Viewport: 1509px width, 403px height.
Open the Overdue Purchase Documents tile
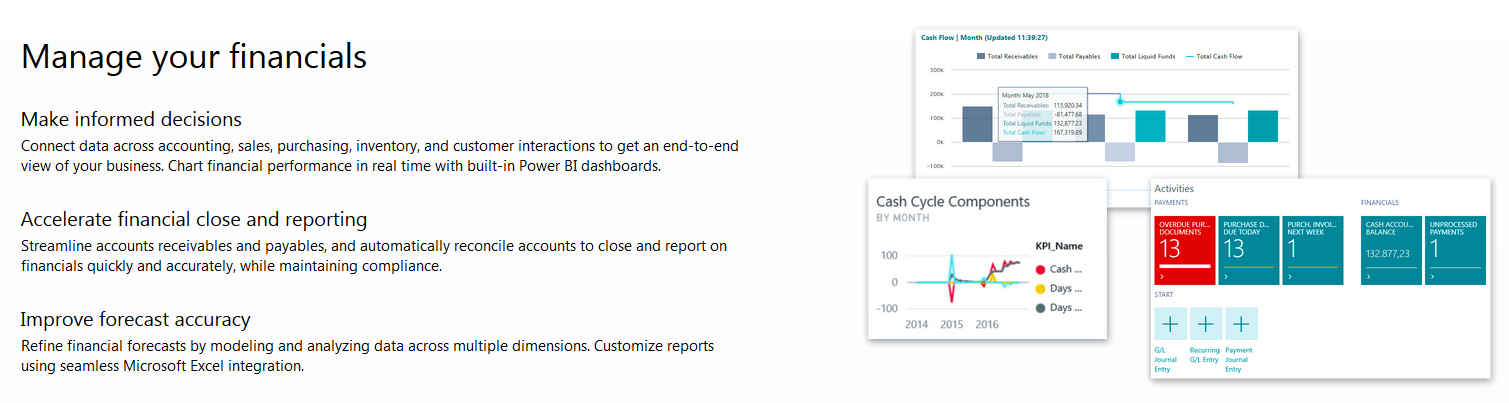click(1186, 250)
